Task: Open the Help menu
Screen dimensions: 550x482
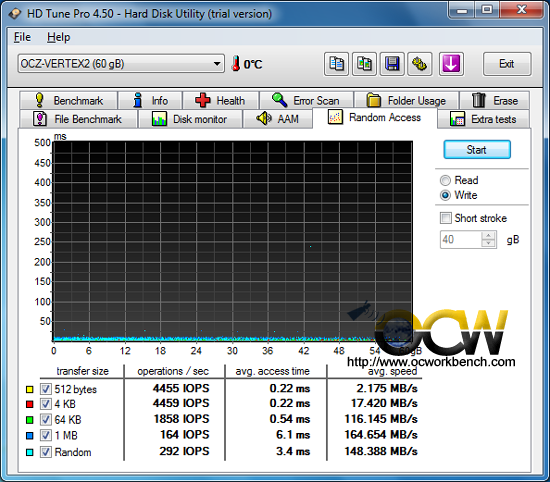Action: coord(59,37)
